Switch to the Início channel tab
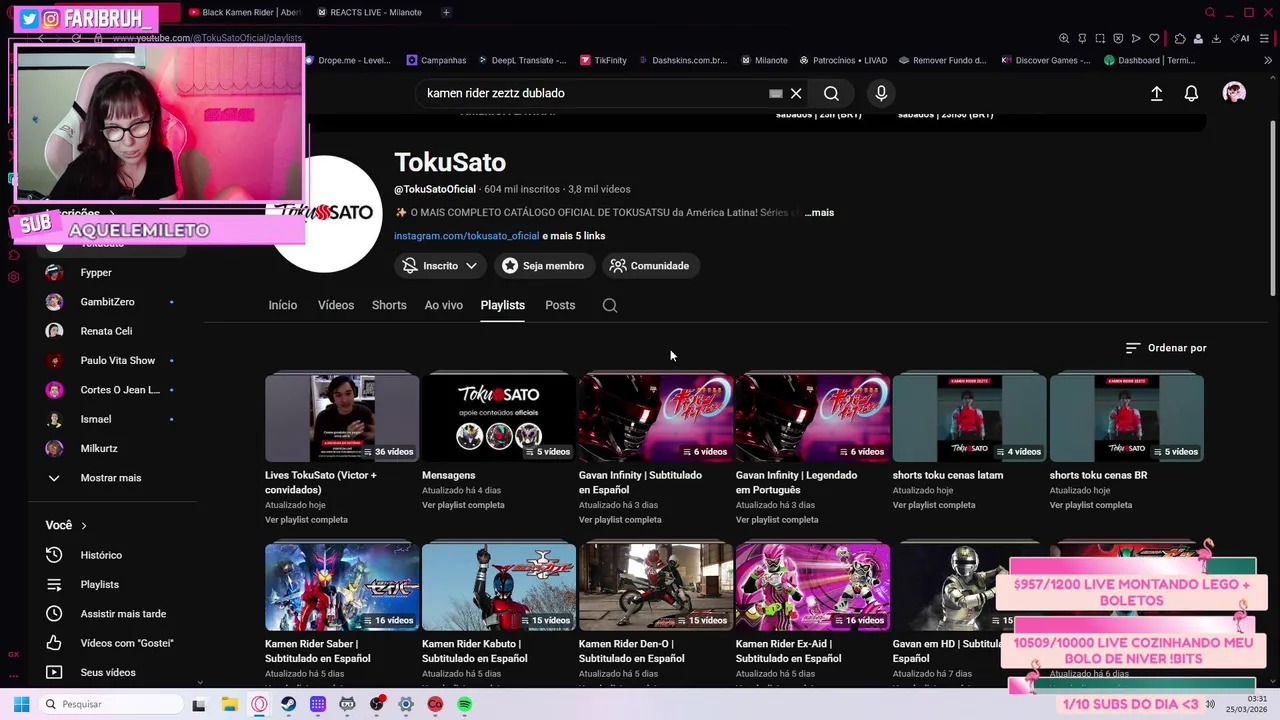Viewport: 1280px width, 720px height. click(283, 305)
